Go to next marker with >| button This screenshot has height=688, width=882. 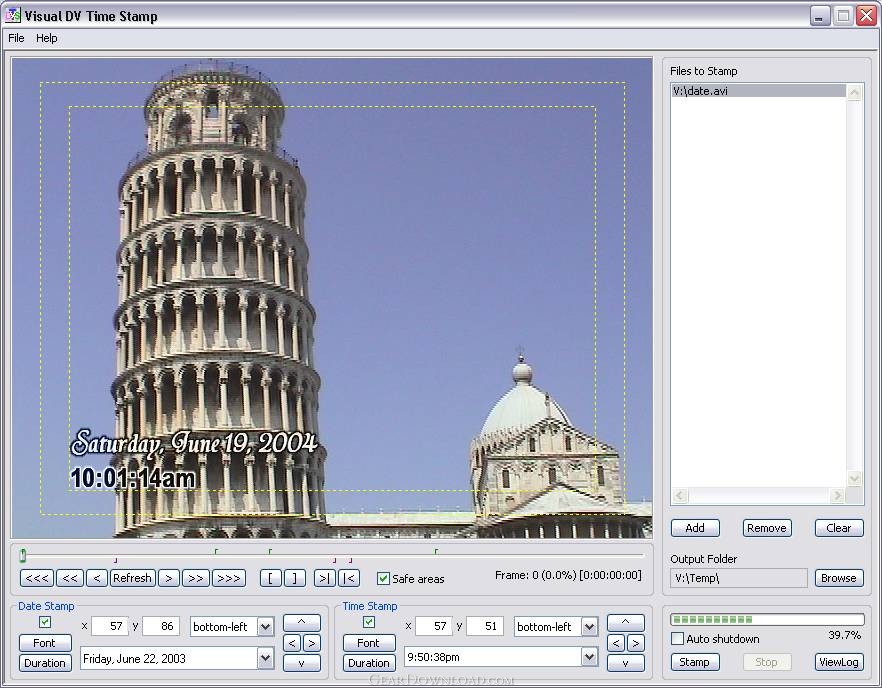pyautogui.click(x=325, y=578)
